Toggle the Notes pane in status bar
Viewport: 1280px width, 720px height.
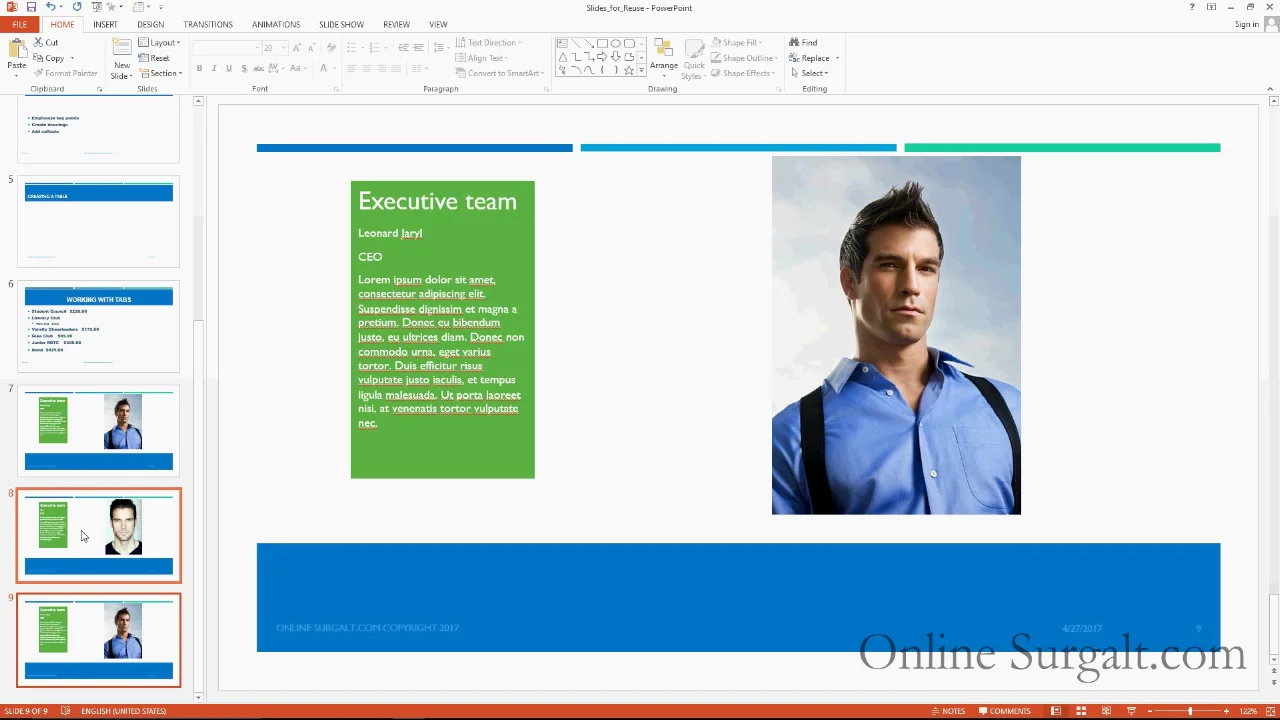(948, 711)
